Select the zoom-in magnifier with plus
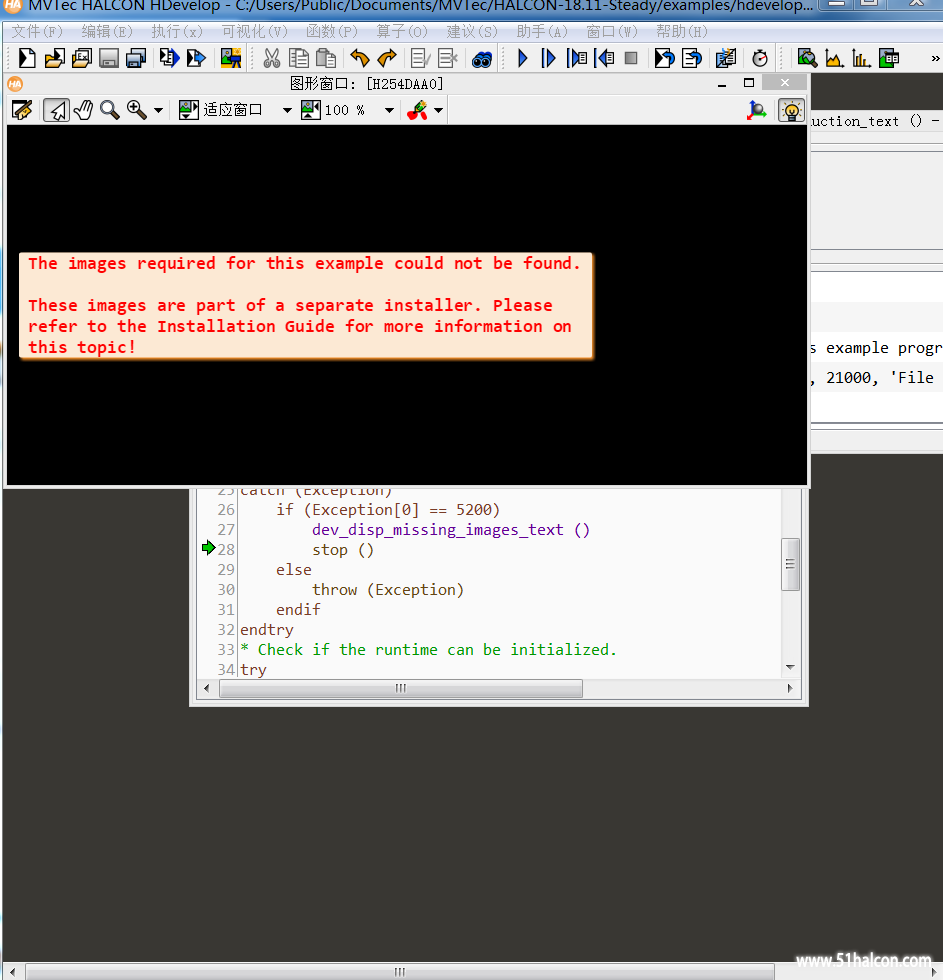Viewport: 943px width, 980px height. click(136, 110)
